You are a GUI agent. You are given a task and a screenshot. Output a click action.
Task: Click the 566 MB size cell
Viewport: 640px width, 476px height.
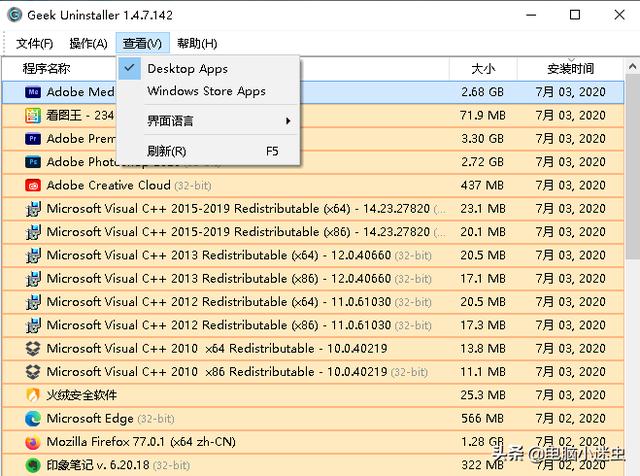(x=482, y=419)
